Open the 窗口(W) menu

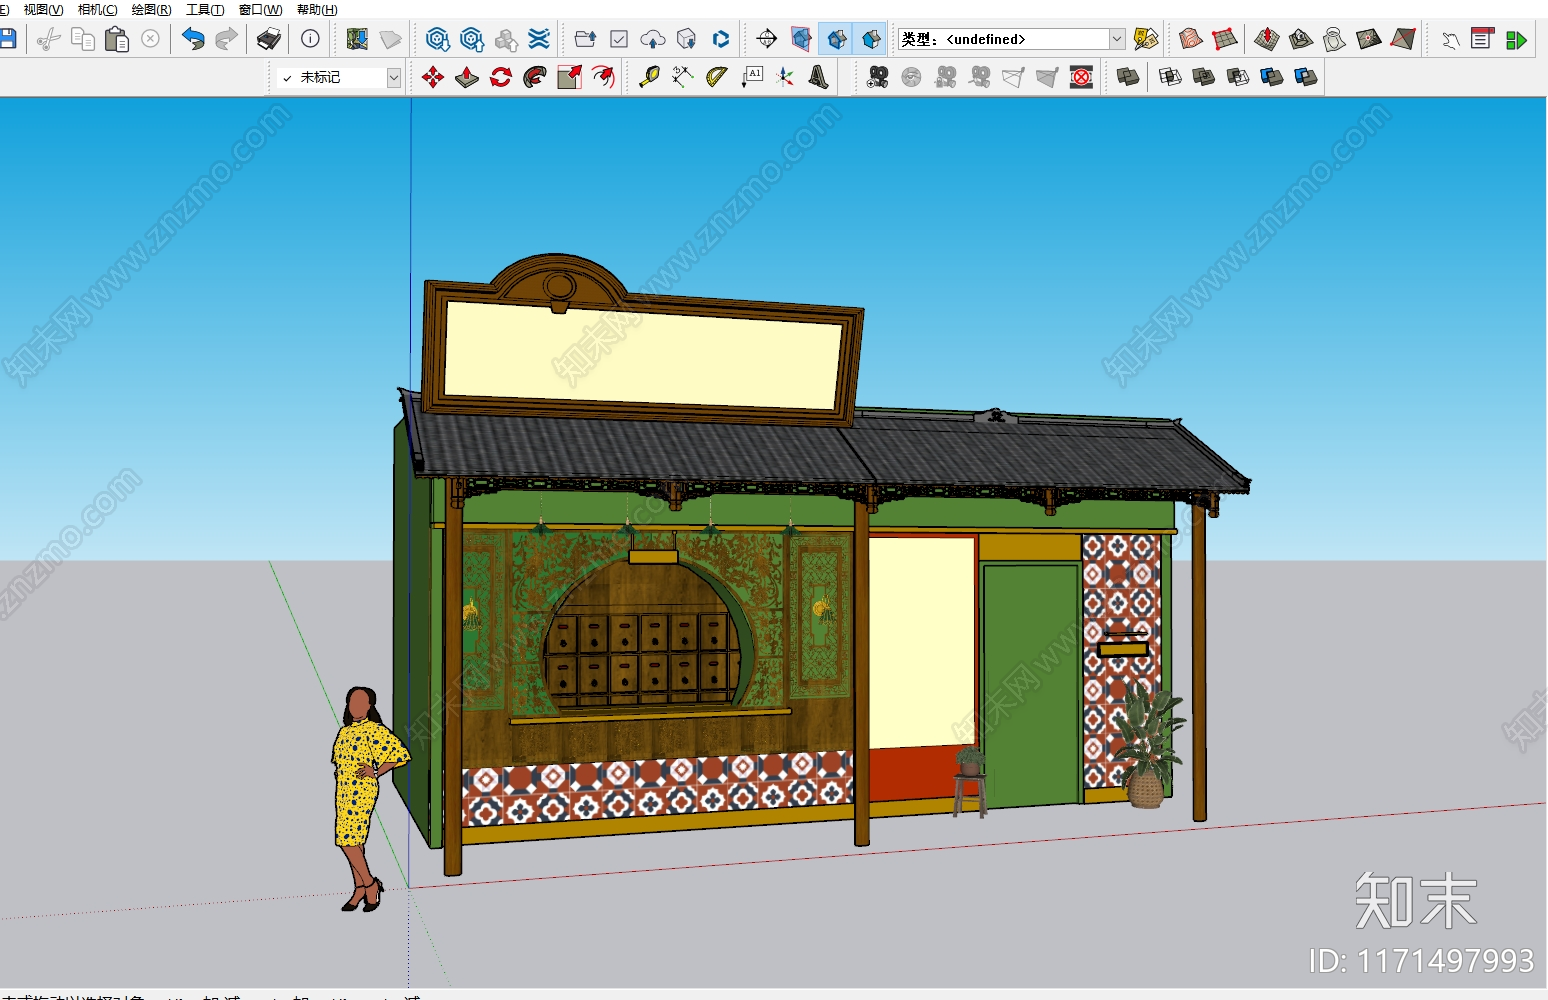click(x=260, y=9)
